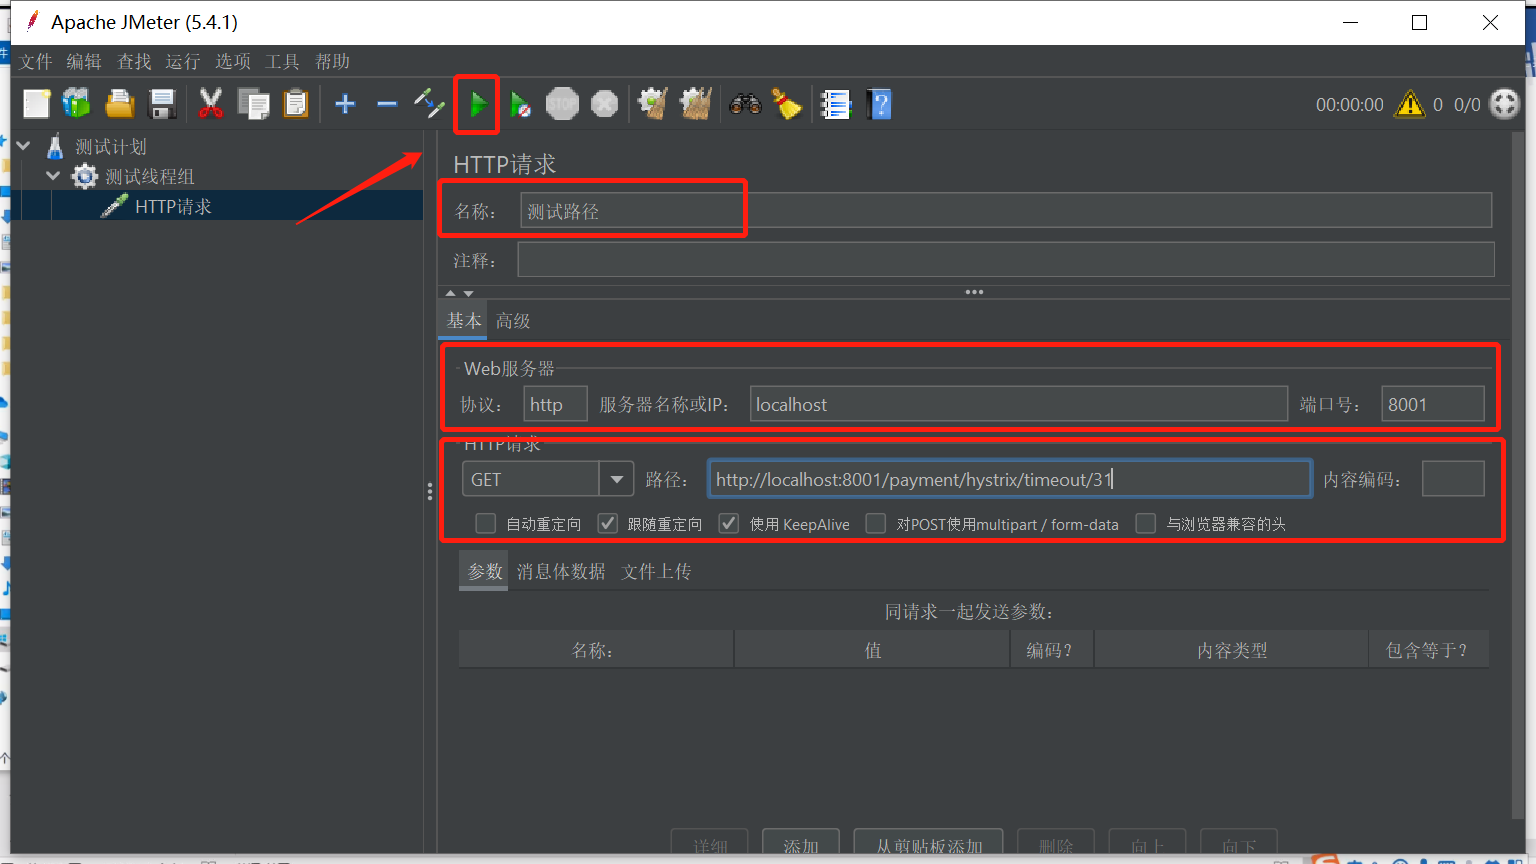Open the 编辑 menu
1536x864 pixels.
84,62
